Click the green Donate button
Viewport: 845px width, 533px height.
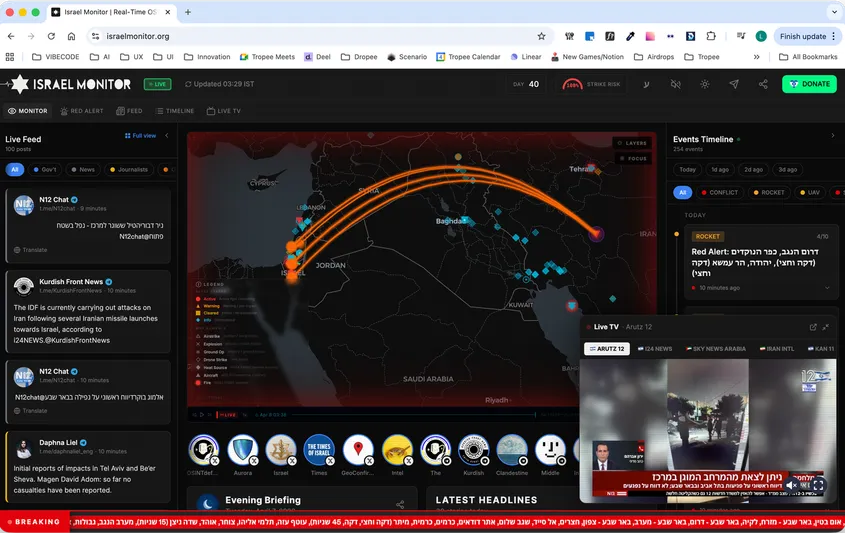click(x=809, y=84)
